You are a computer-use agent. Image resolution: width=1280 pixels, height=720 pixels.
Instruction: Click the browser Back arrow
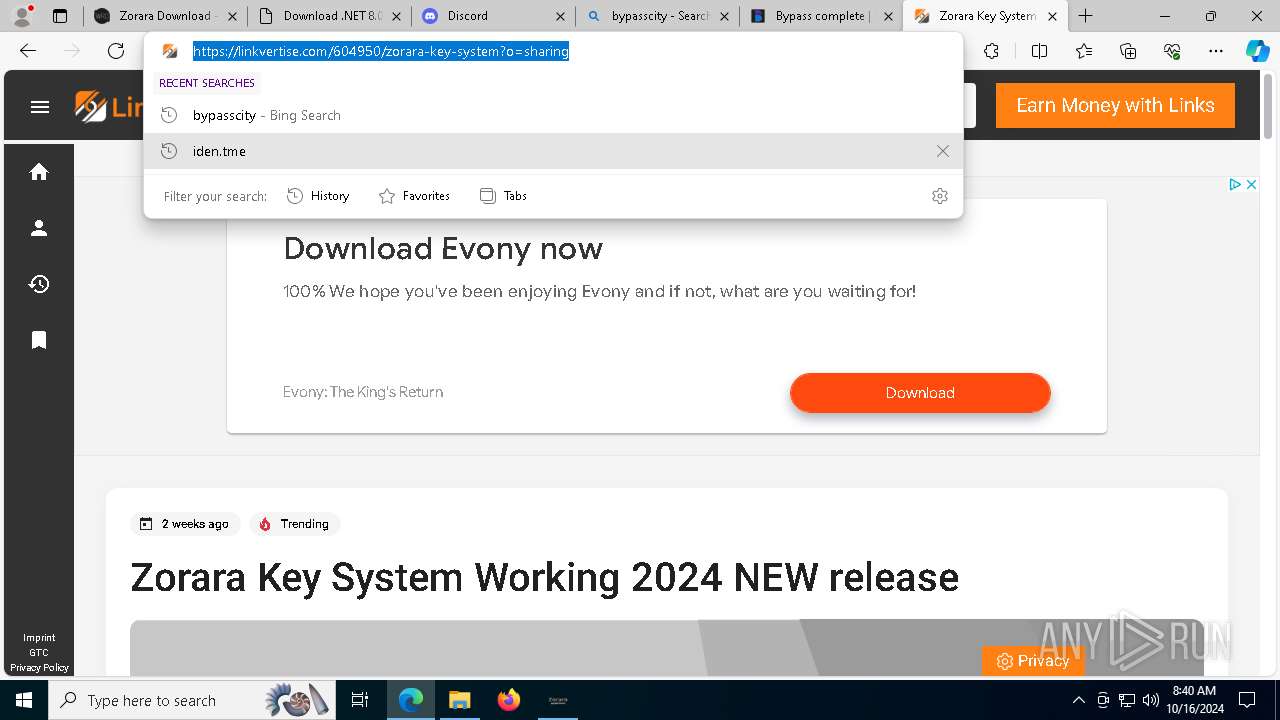28,51
